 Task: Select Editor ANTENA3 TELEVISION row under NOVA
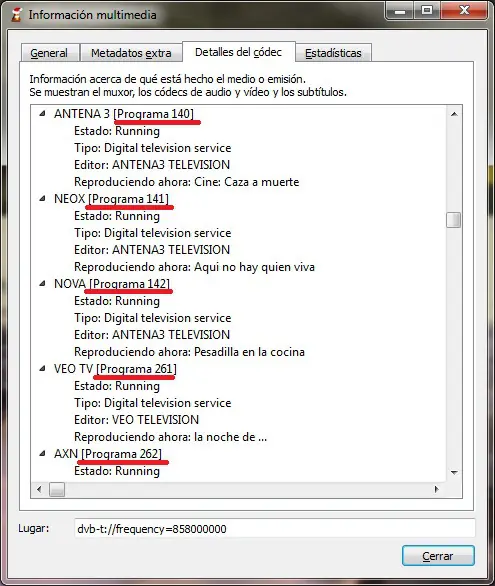[152, 335]
